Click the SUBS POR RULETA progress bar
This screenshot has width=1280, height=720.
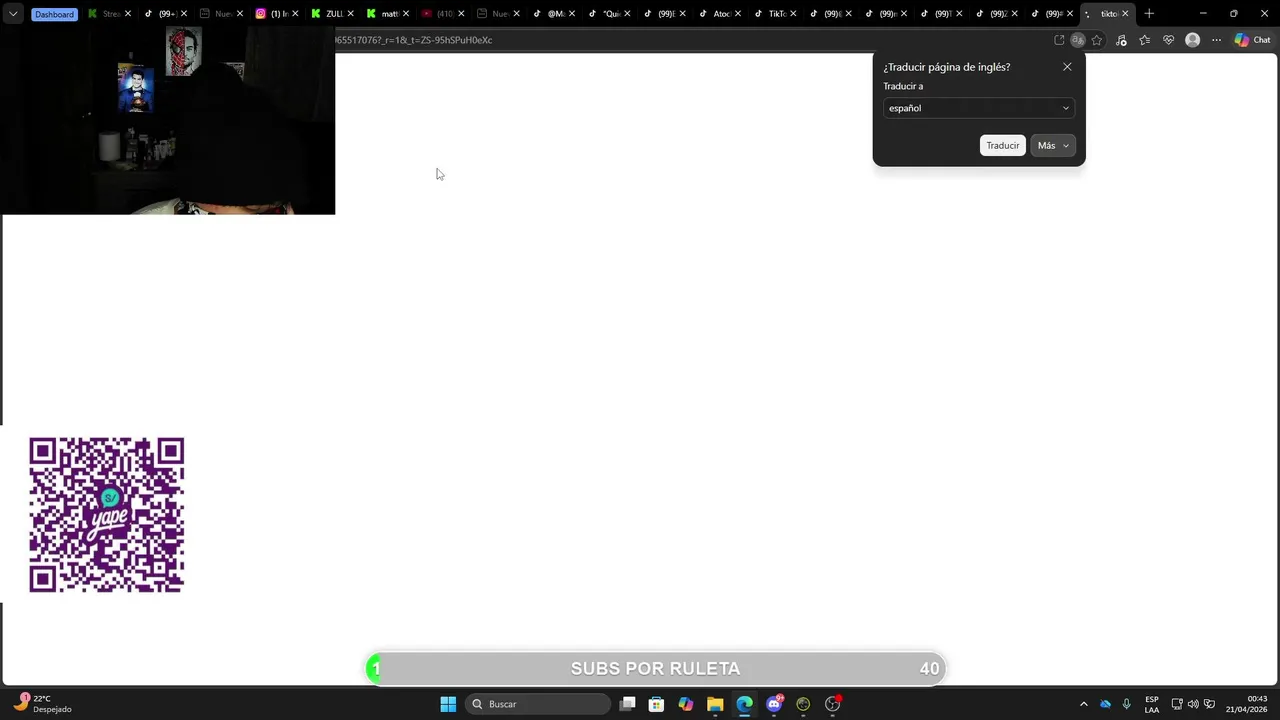point(656,669)
